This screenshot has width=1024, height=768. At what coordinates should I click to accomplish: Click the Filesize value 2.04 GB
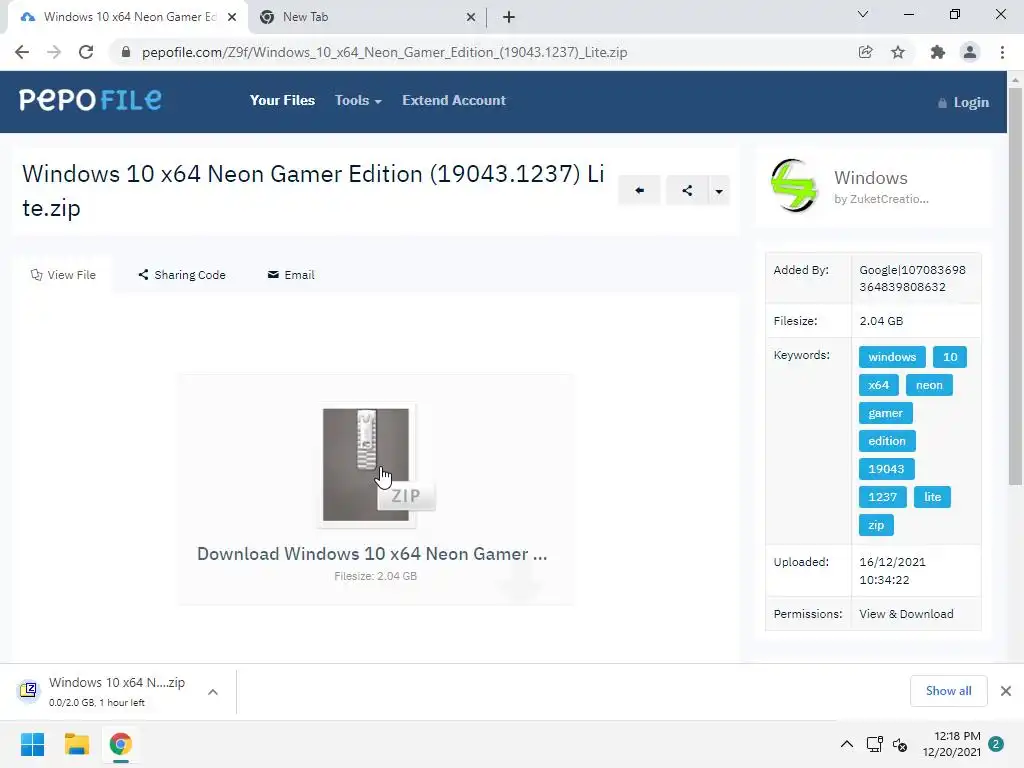(x=881, y=321)
